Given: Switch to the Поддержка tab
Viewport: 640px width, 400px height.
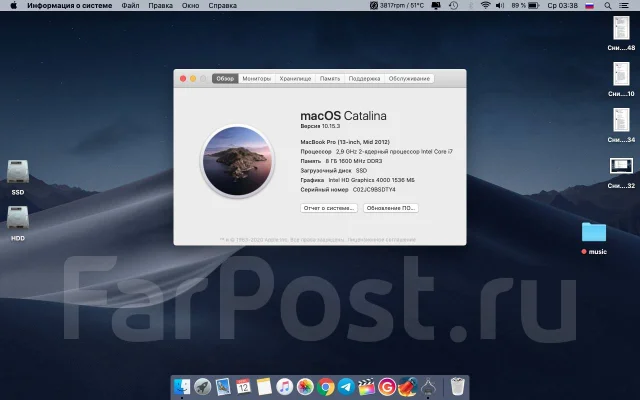Looking at the screenshot, I should (x=364, y=78).
